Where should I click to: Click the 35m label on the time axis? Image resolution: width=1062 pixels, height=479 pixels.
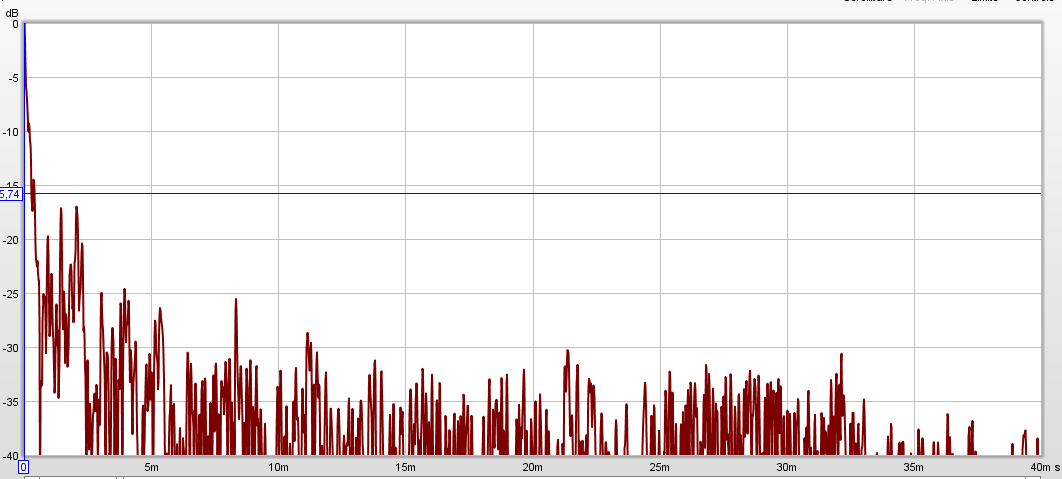click(x=914, y=467)
